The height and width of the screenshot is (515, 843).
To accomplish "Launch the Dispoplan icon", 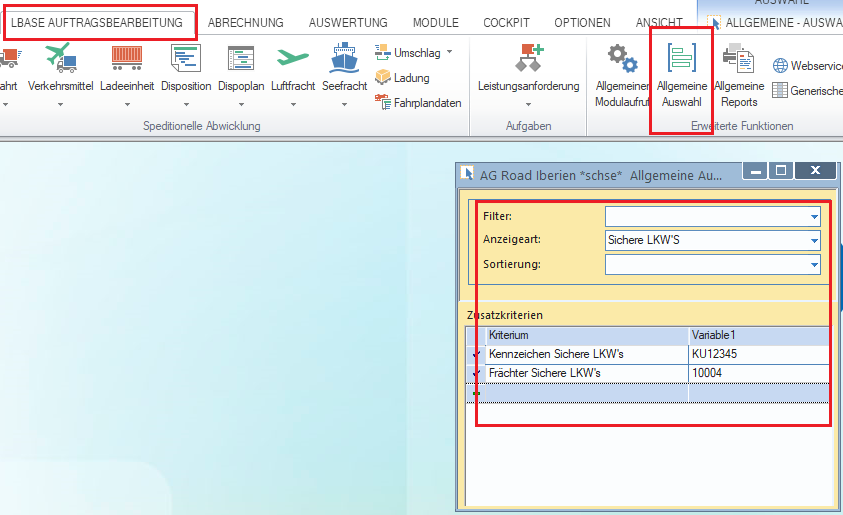I will coord(241,58).
